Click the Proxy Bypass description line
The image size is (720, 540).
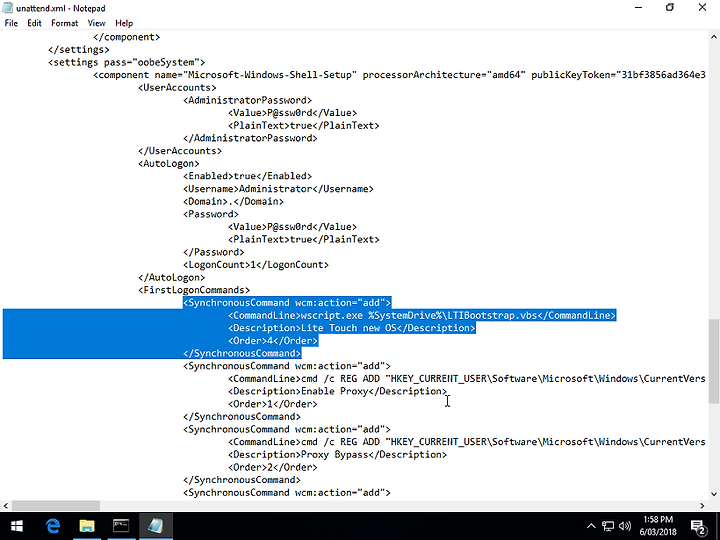[x=338, y=455]
